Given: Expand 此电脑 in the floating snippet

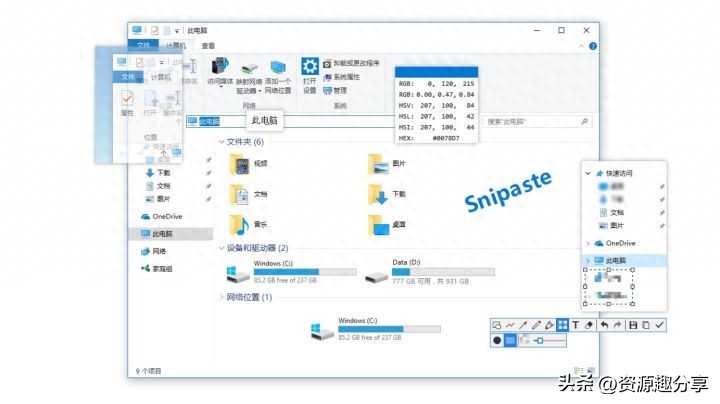Looking at the screenshot, I should point(588,260).
